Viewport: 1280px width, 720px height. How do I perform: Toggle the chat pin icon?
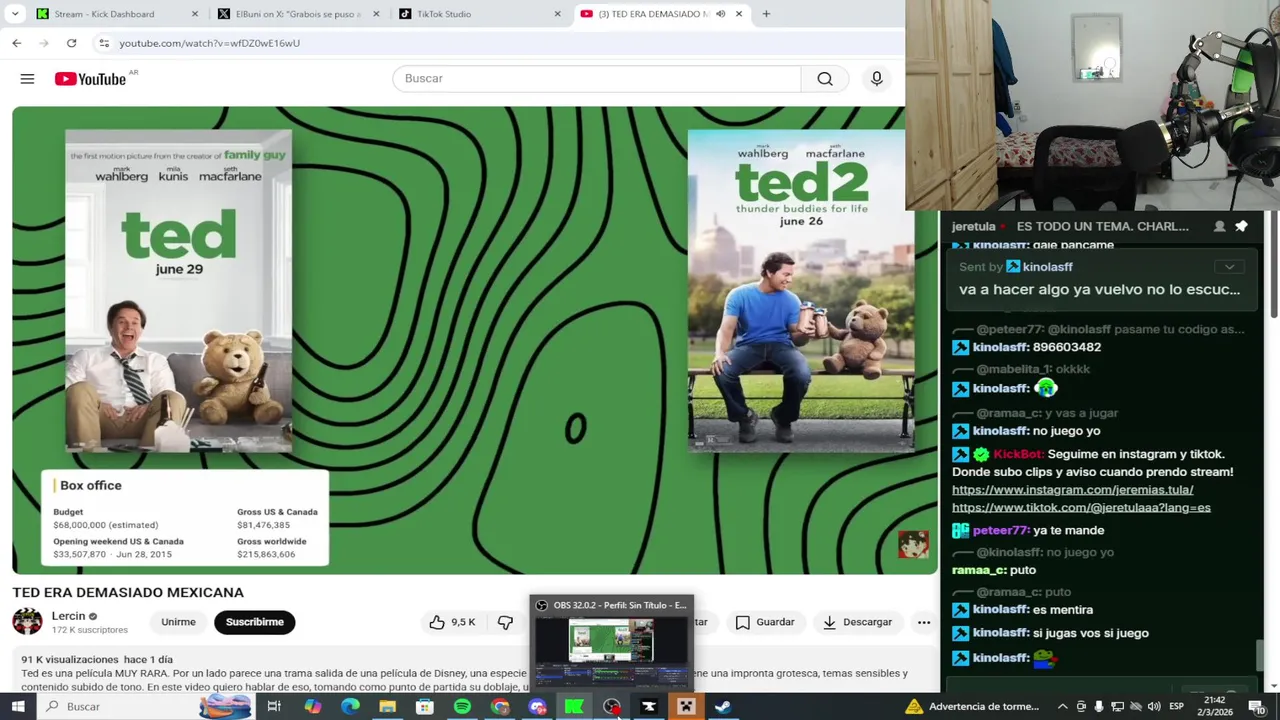(x=1241, y=226)
